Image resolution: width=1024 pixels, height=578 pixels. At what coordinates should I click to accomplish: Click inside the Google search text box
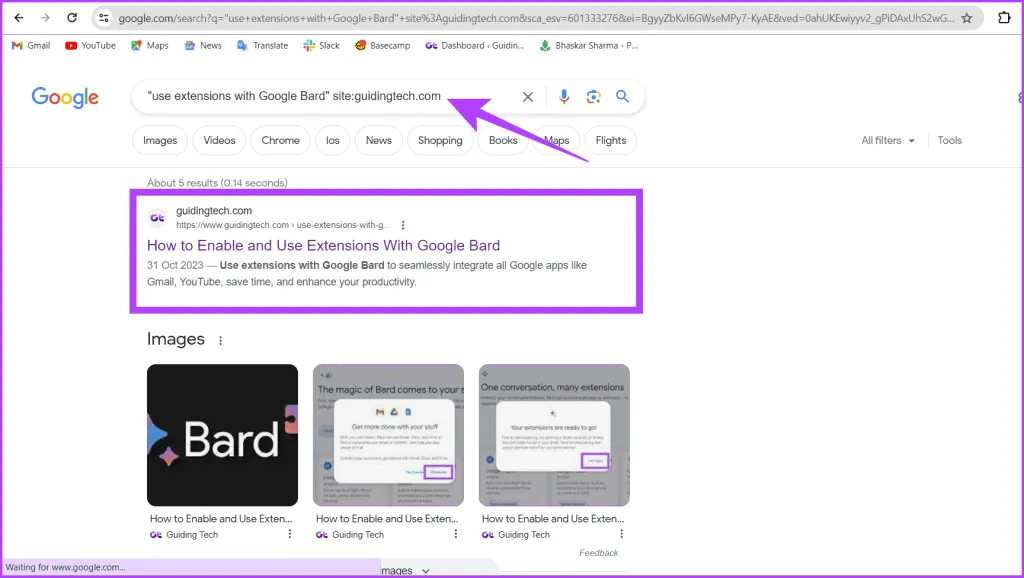pyautogui.click(x=330, y=97)
